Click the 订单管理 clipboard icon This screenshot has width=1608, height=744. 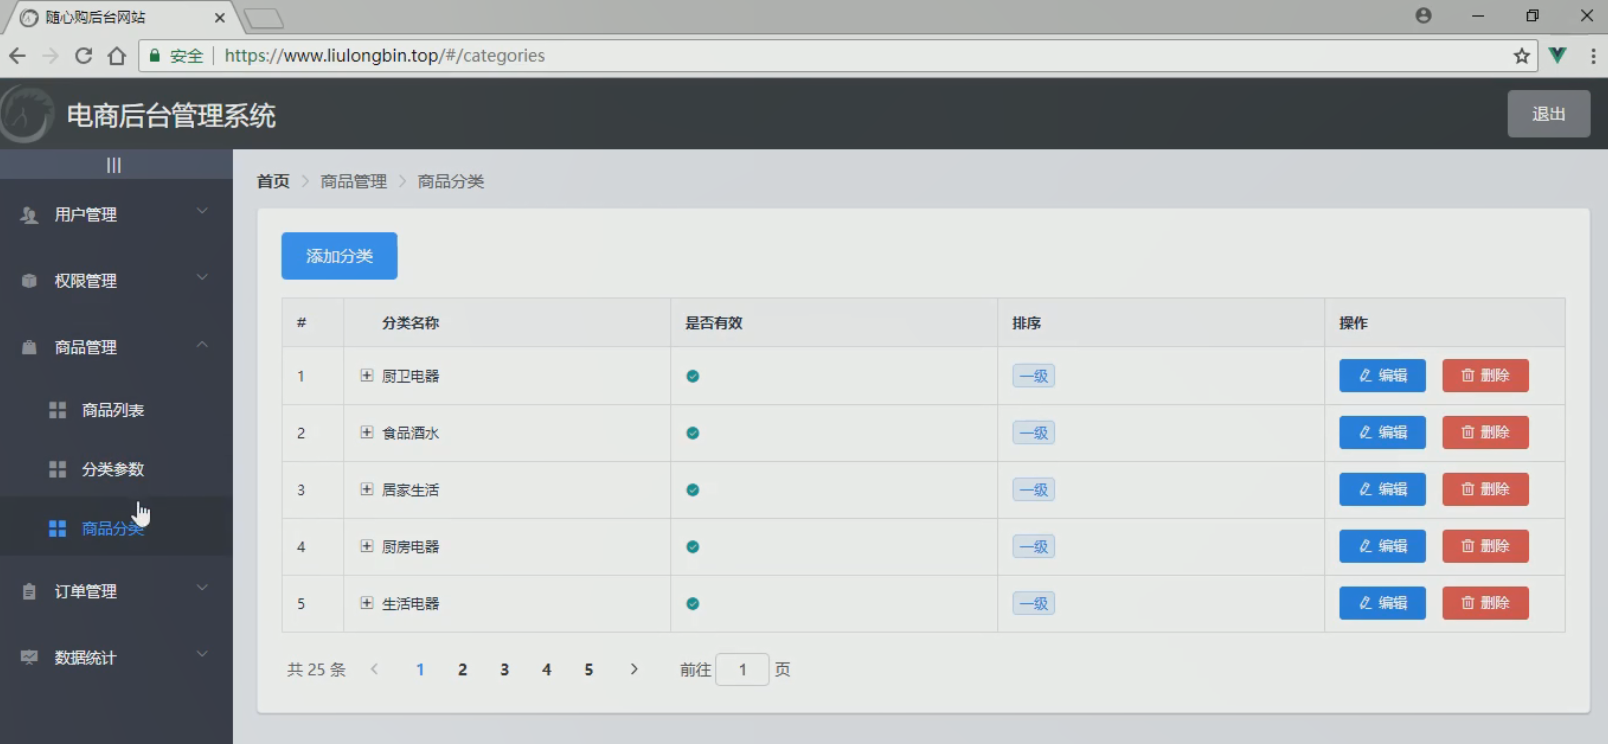[x=29, y=591]
